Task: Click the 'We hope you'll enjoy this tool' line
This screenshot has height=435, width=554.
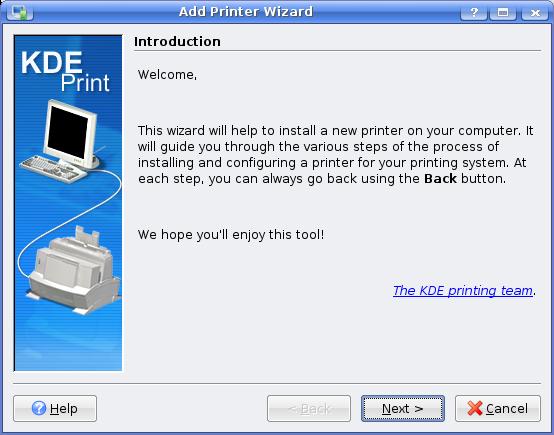Action: (231, 235)
